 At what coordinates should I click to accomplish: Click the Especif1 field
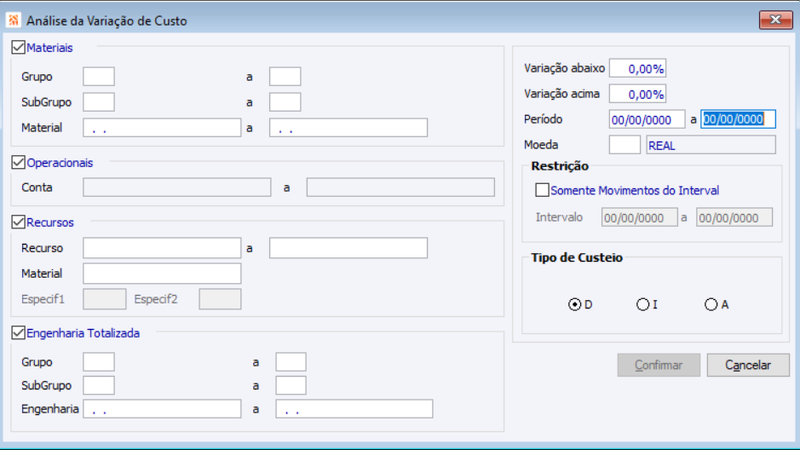click(x=105, y=299)
